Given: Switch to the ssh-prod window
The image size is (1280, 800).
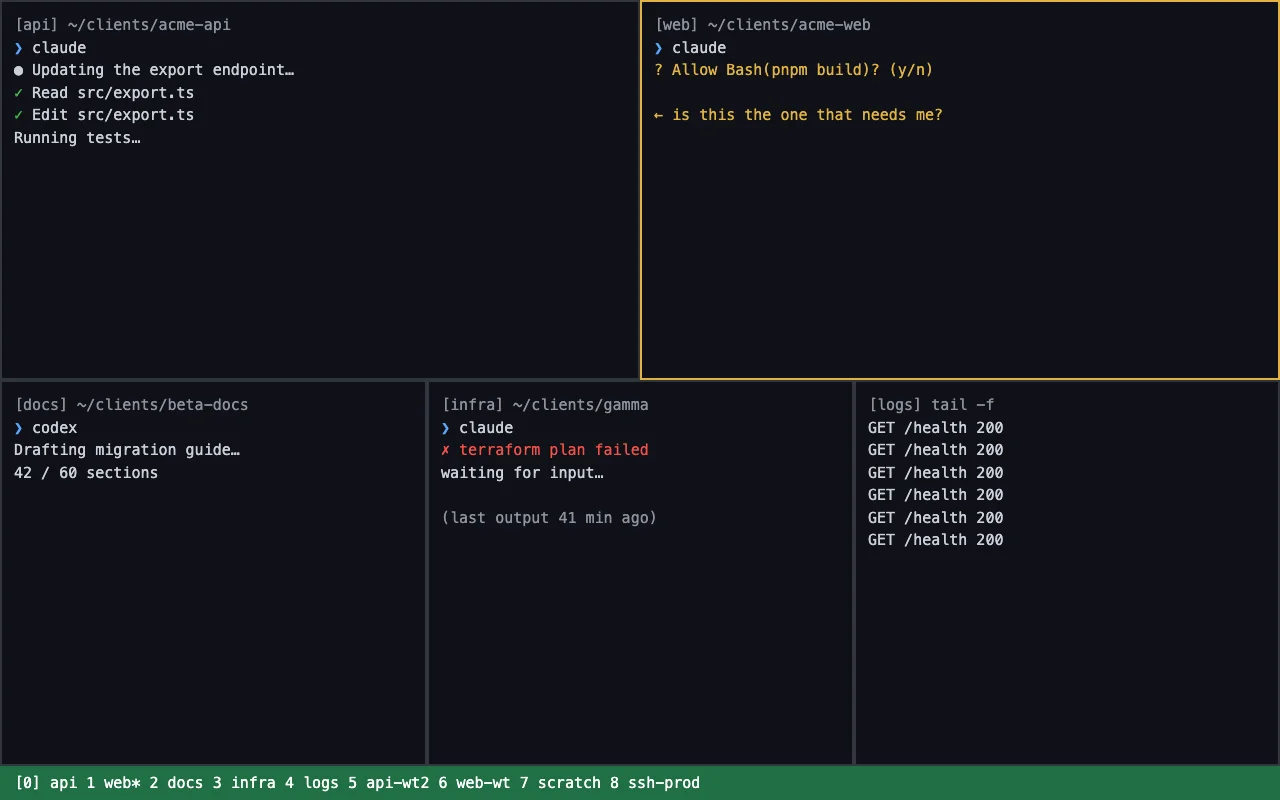Looking at the screenshot, I should [x=664, y=783].
